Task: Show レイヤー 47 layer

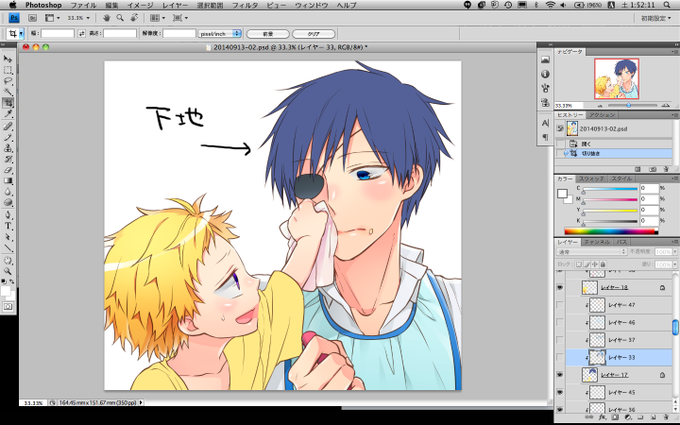Action: (x=560, y=305)
